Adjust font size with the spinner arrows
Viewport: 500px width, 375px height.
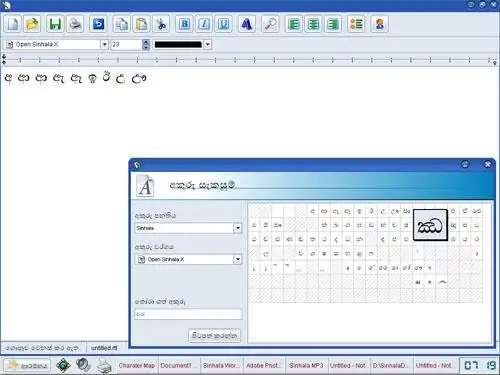146,44
